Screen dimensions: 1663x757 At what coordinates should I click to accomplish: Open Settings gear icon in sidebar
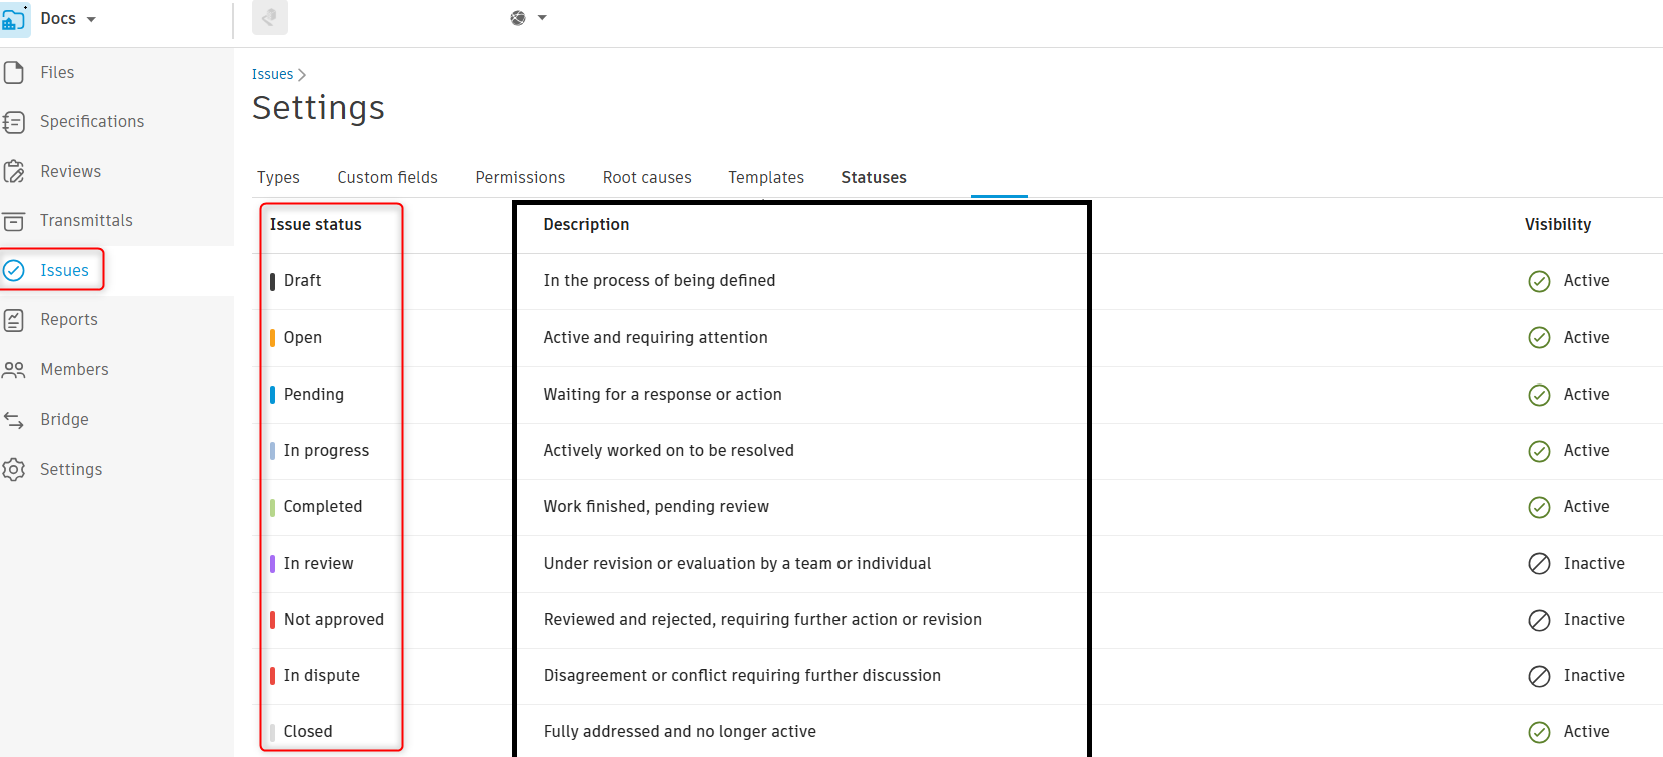[14, 469]
